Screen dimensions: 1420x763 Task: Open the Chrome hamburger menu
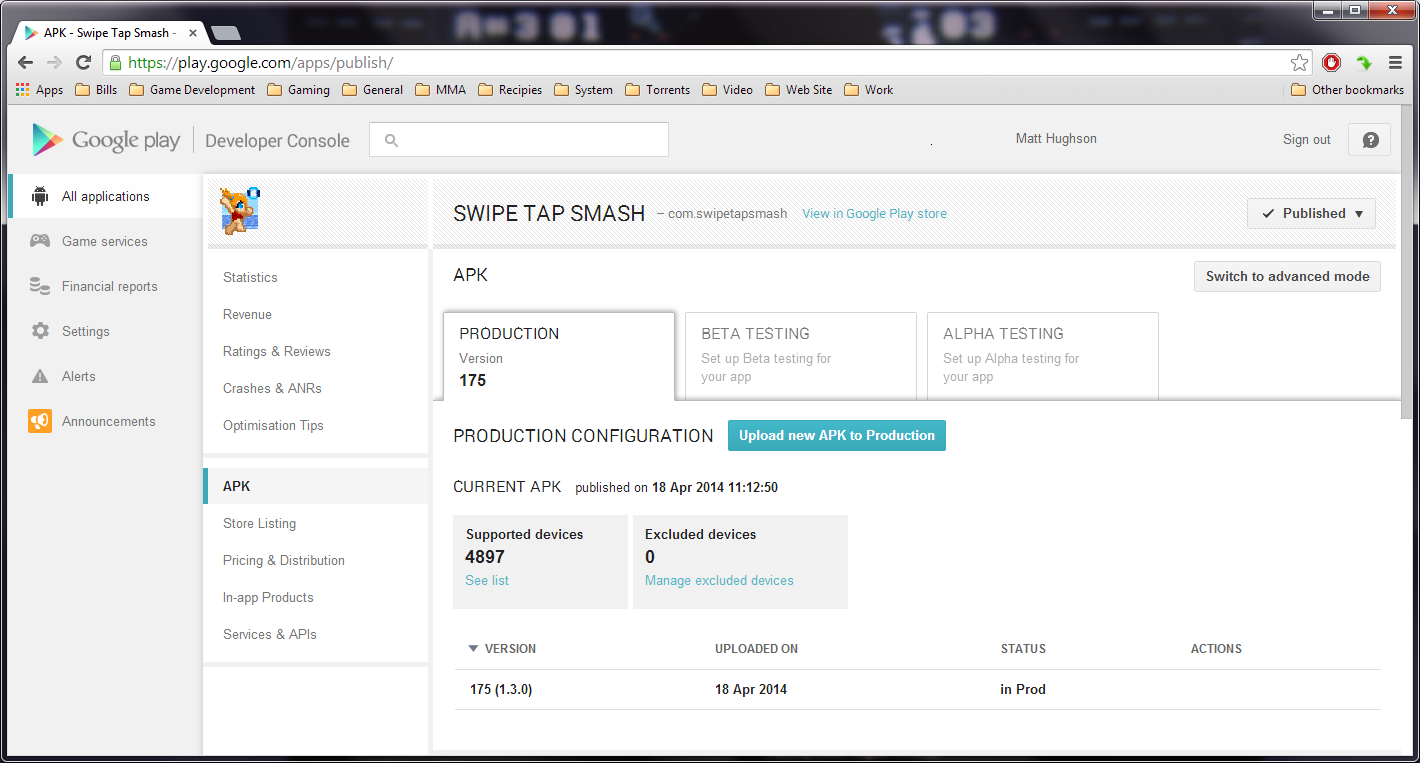[1395, 63]
